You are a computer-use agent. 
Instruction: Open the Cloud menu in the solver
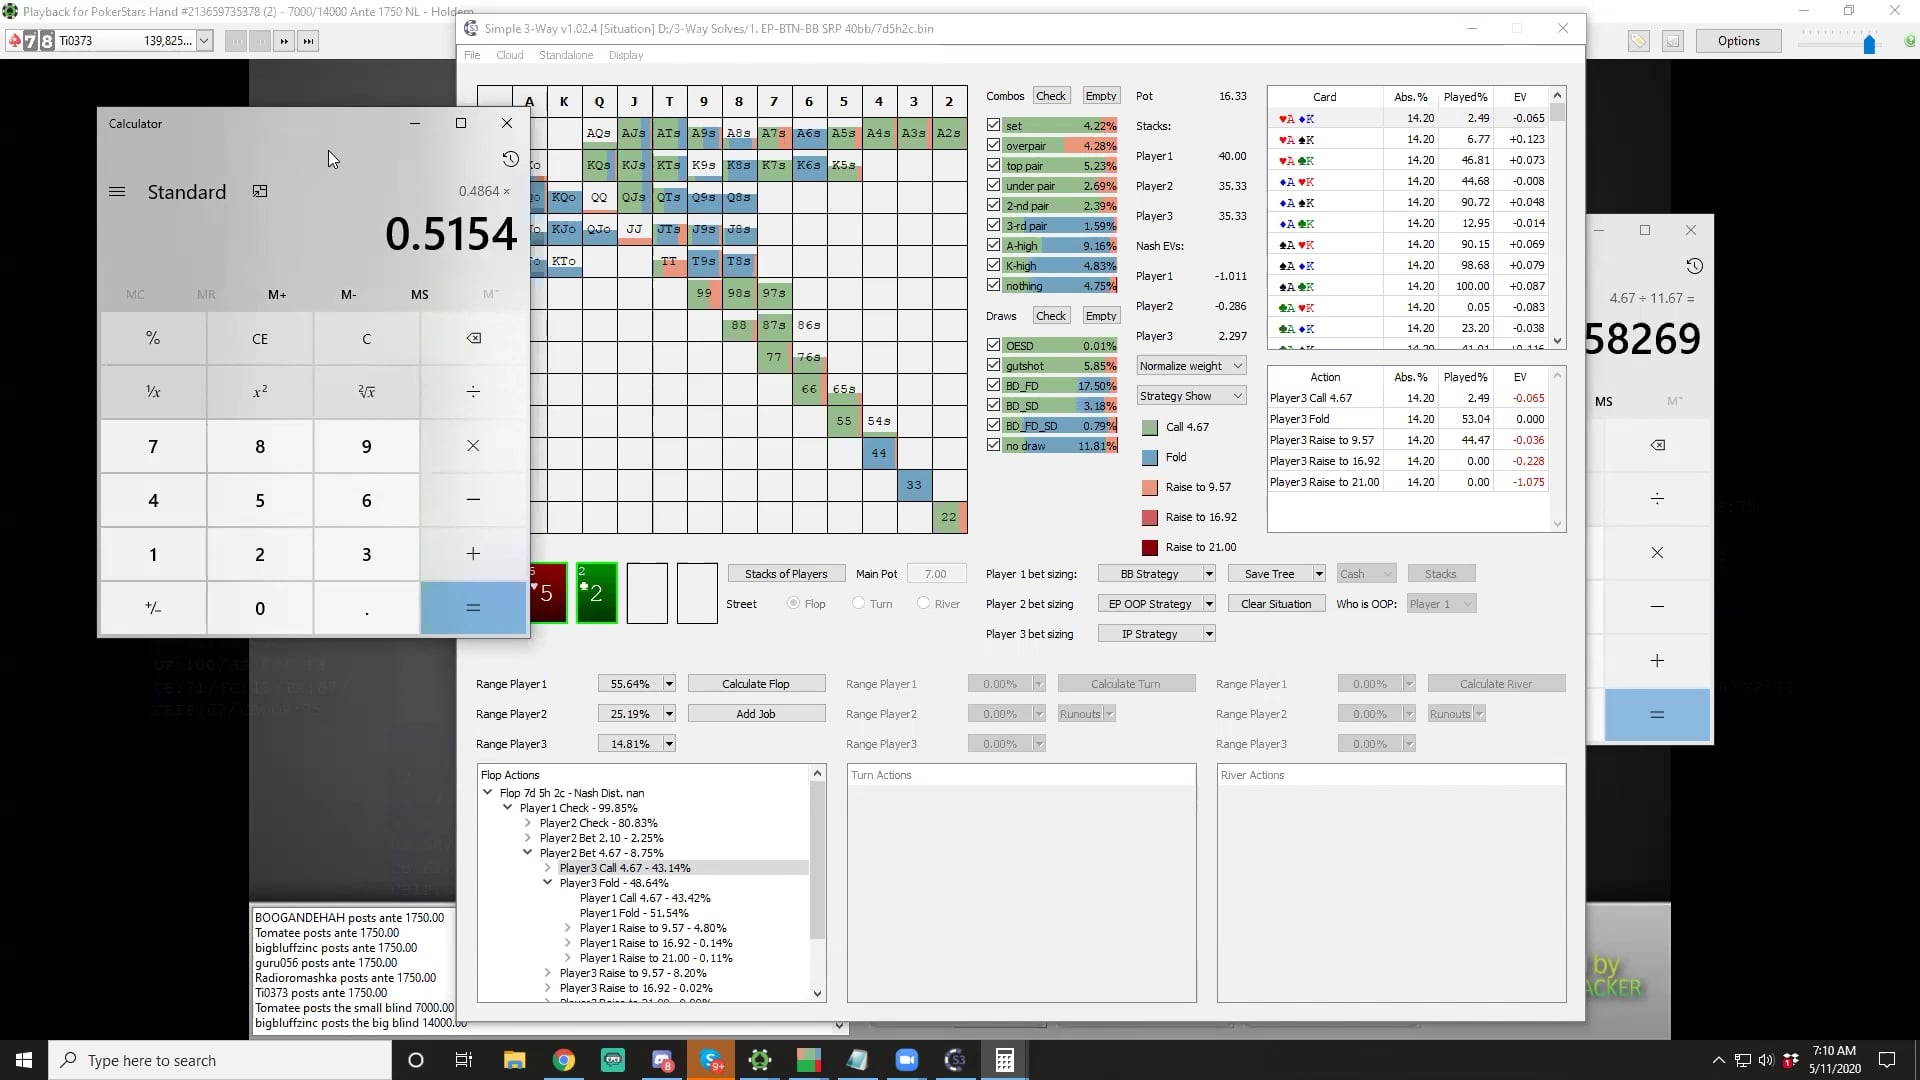pos(510,55)
